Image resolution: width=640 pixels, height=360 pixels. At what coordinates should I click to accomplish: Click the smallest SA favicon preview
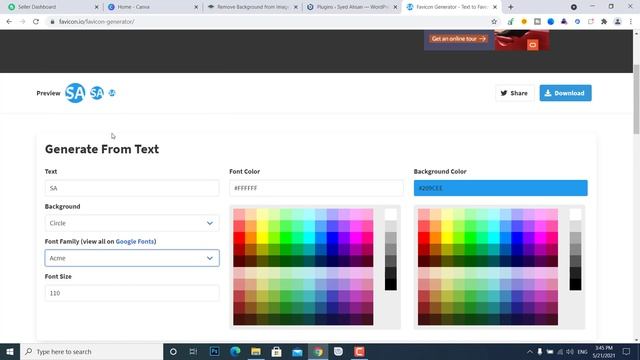pyautogui.click(x=112, y=93)
